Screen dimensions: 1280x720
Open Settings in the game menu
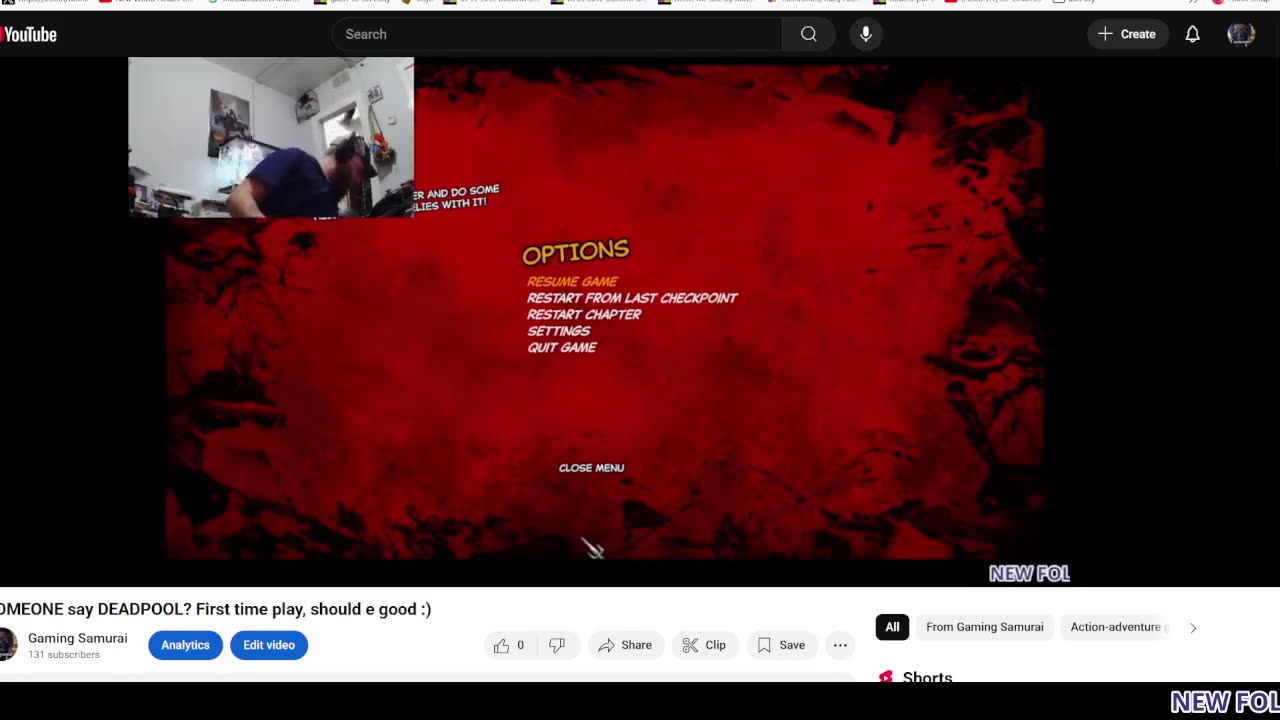(558, 331)
